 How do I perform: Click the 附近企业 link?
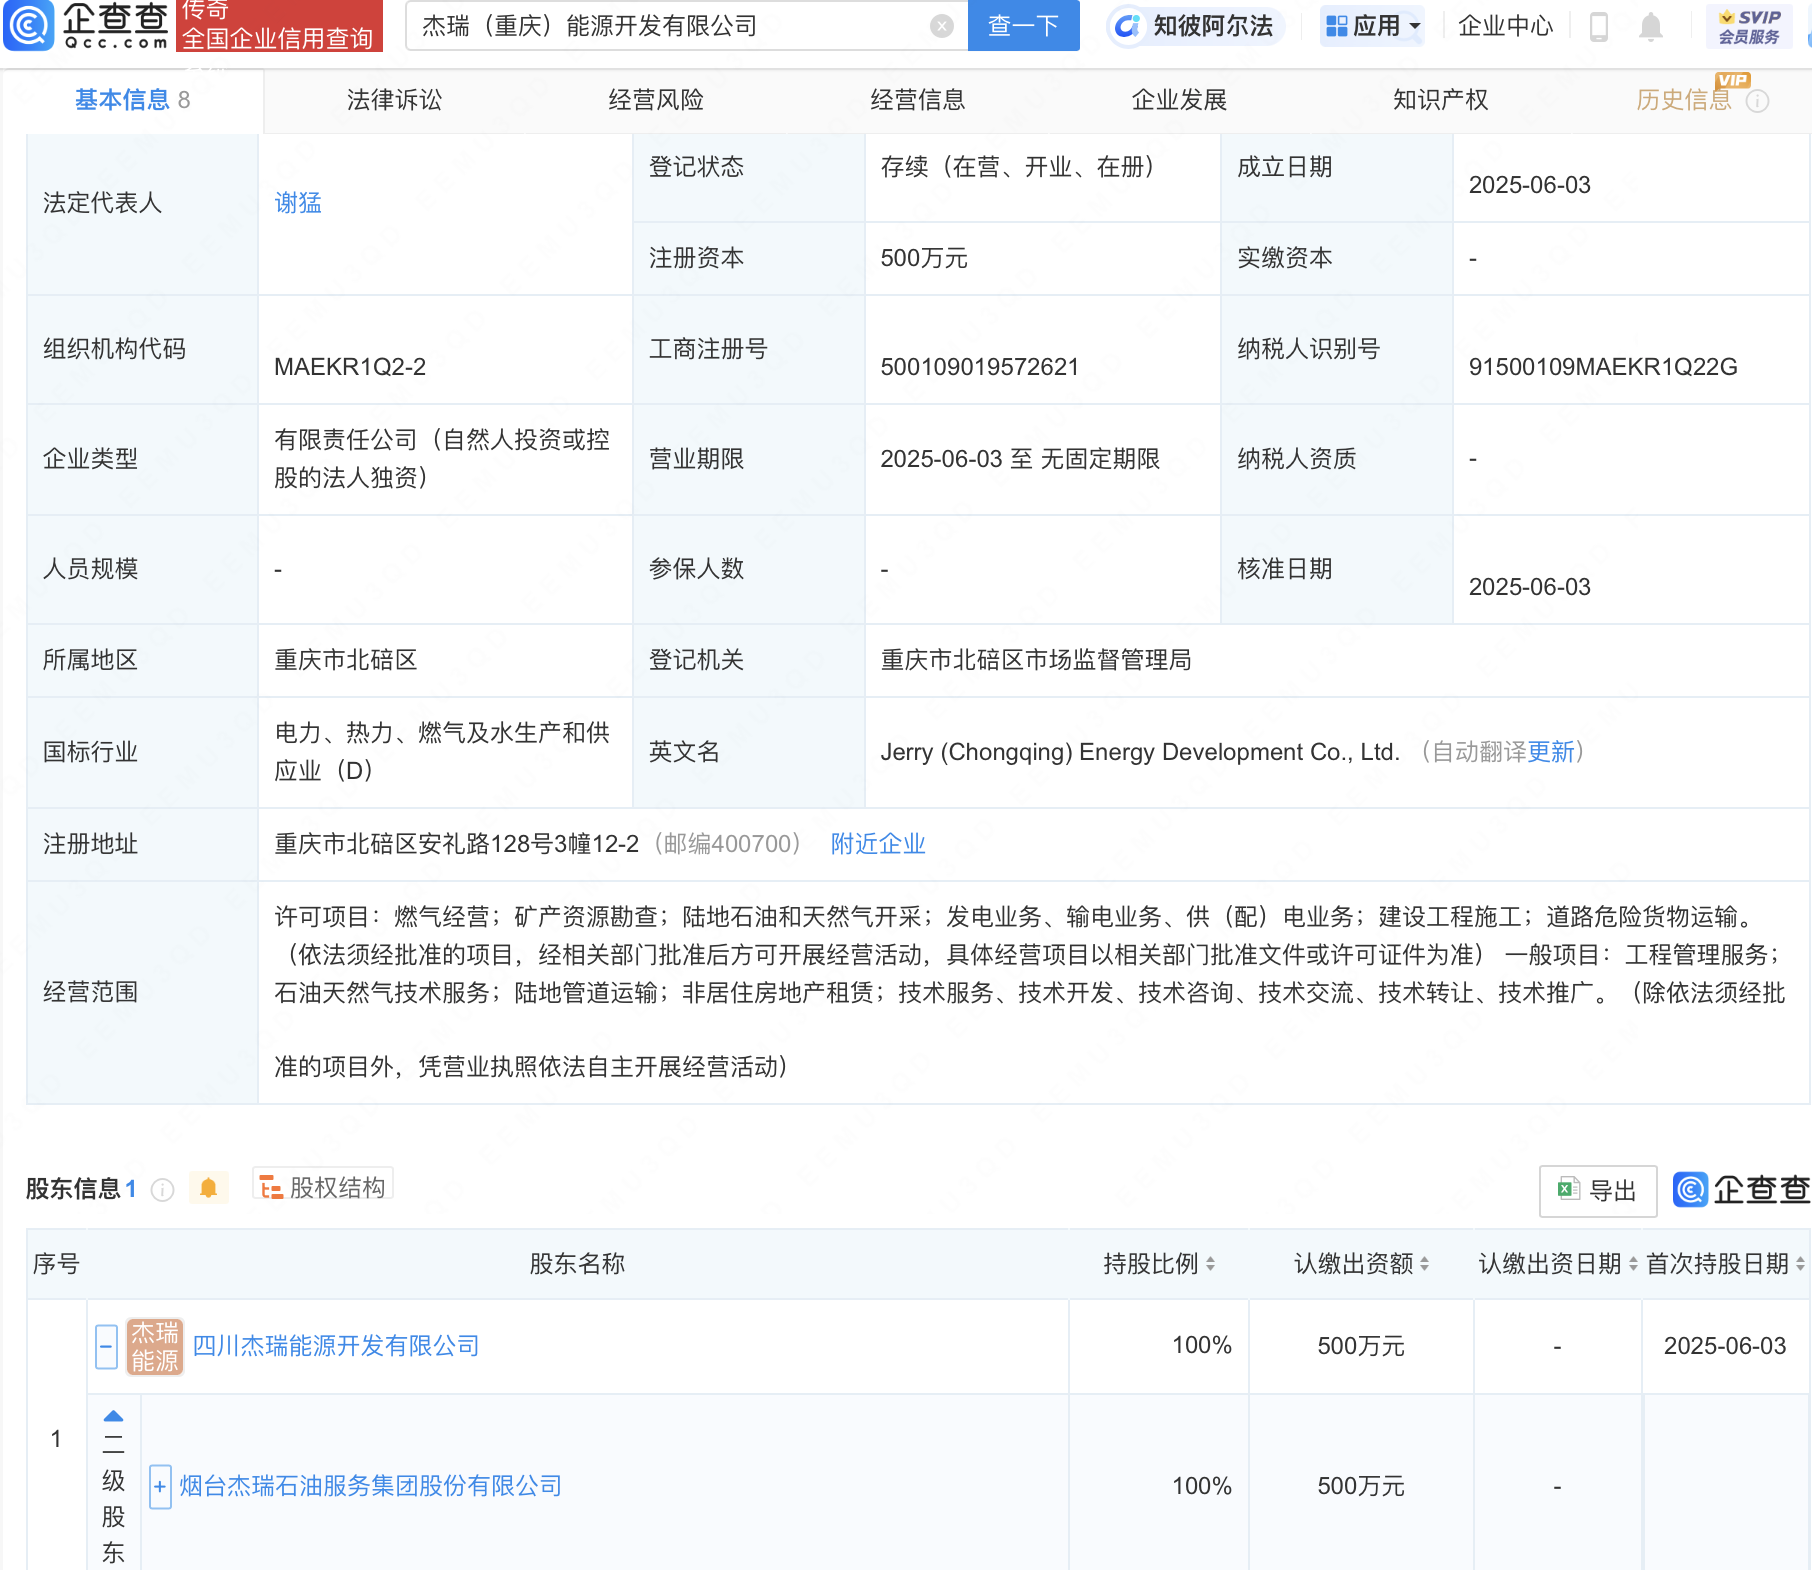pyautogui.click(x=877, y=844)
